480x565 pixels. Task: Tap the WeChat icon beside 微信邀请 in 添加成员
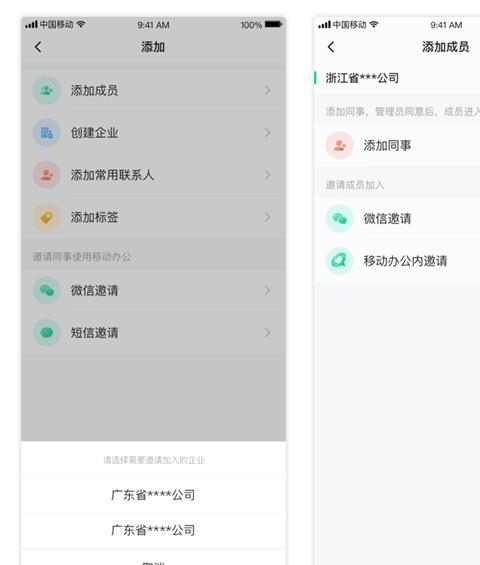tap(339, 218)
